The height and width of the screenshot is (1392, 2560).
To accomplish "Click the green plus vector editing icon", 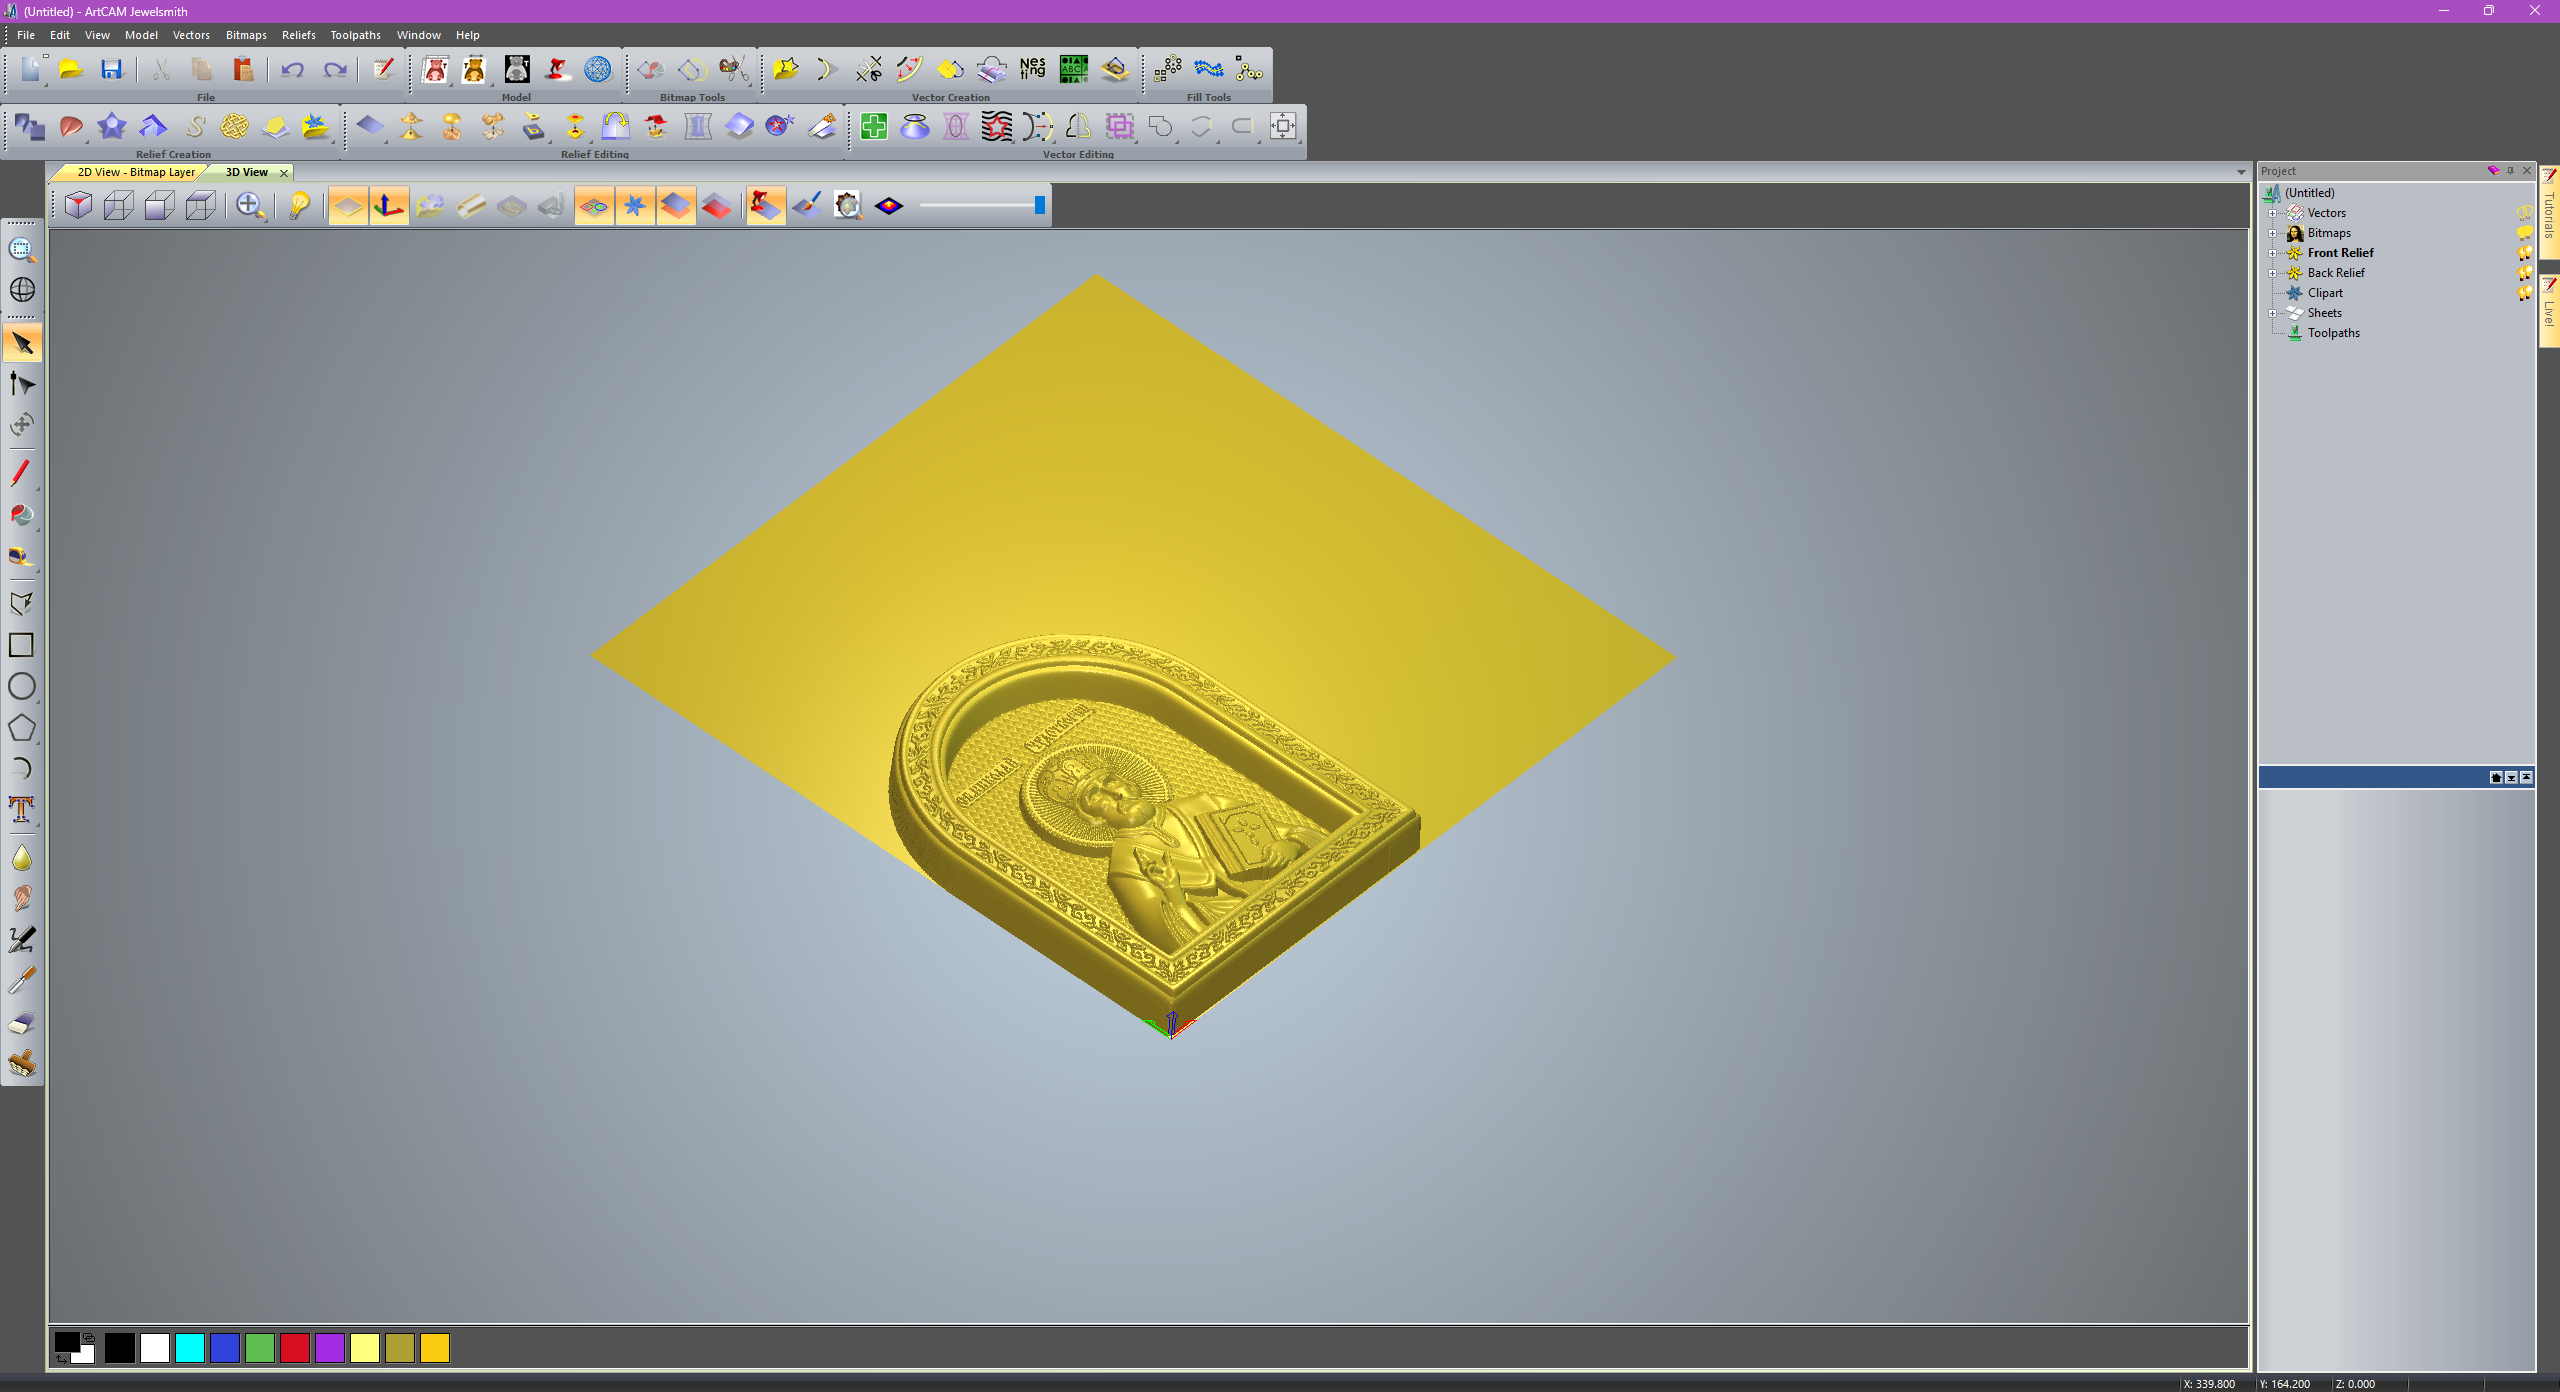I will point(873,127).
